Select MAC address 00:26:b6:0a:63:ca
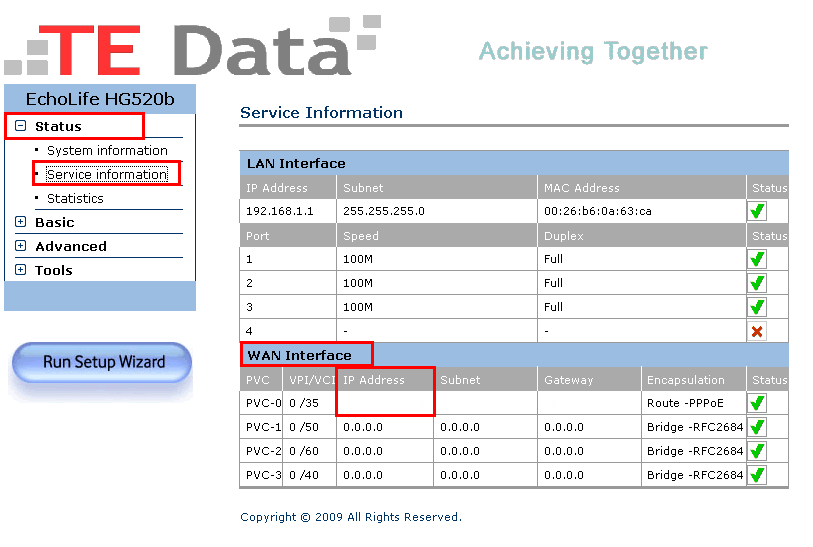The image size is (813, 547). [598, 211]
